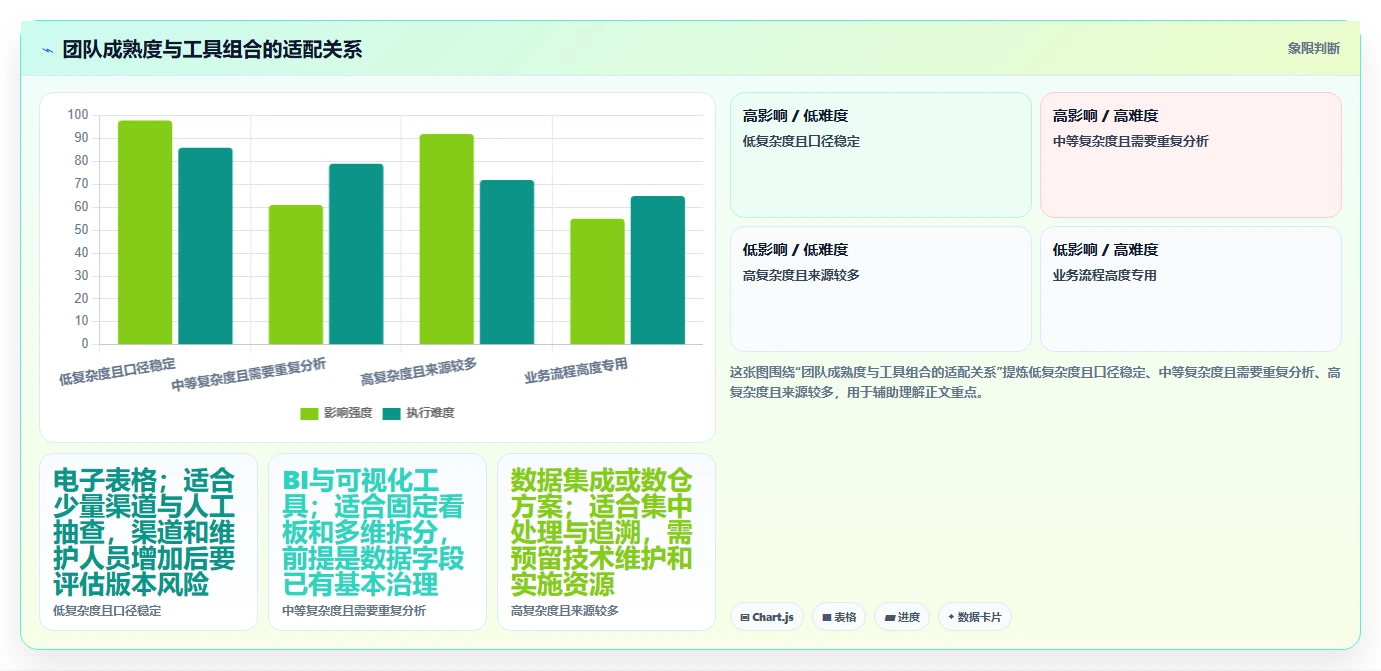Select the 低影响 / 低难度 quadrant card

[881, 289]
